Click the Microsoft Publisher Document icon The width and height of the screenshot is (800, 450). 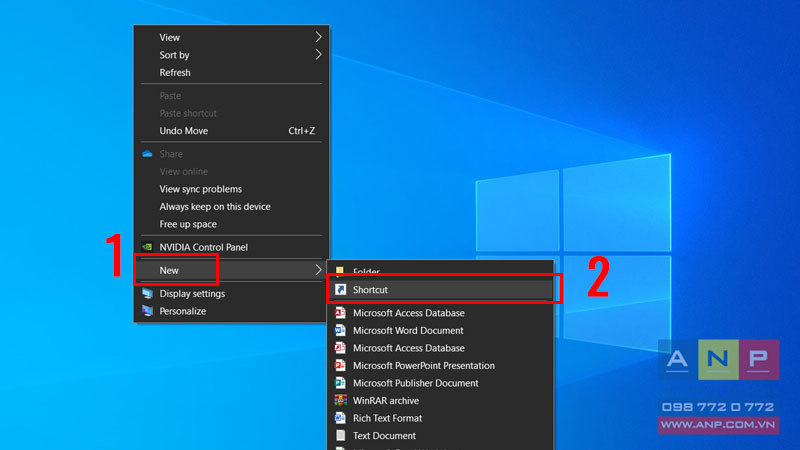coord(340,383)
